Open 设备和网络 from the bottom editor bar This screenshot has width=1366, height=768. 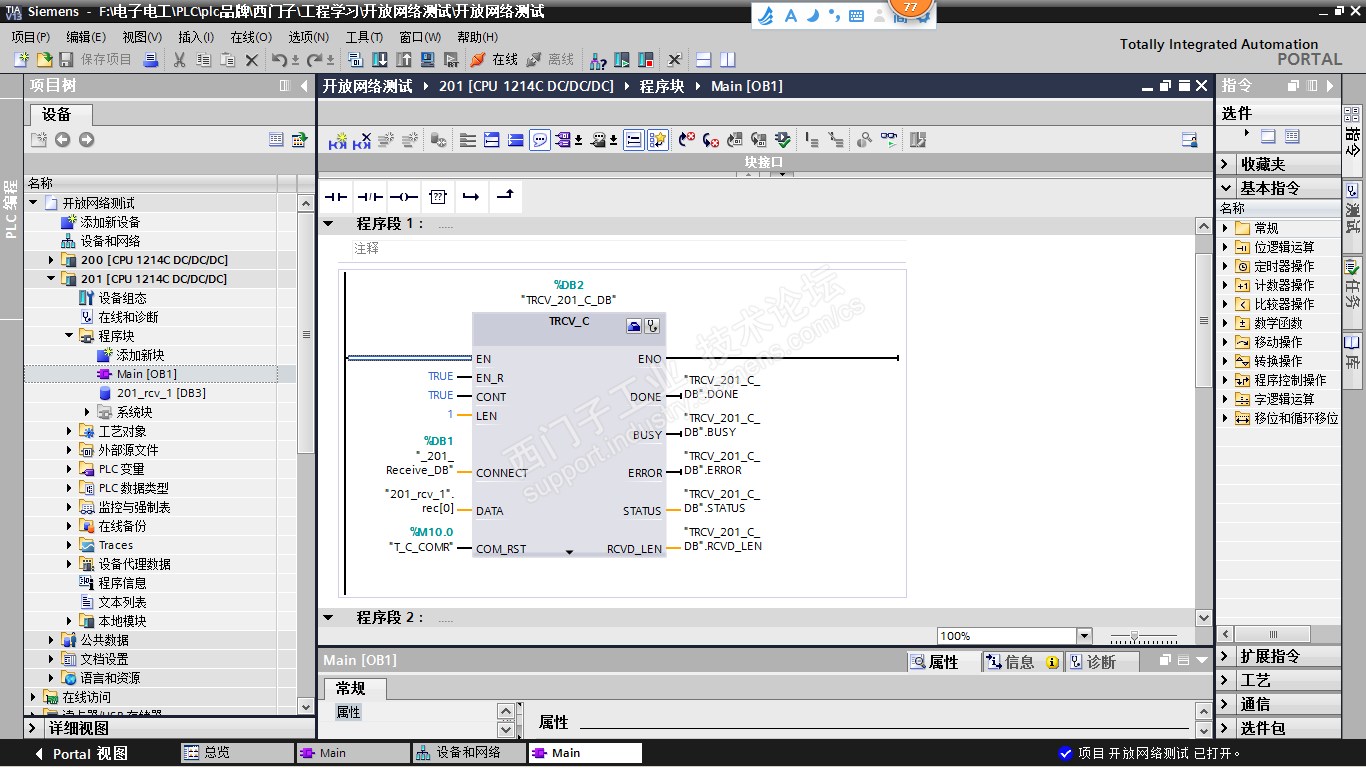coord(467,753)
